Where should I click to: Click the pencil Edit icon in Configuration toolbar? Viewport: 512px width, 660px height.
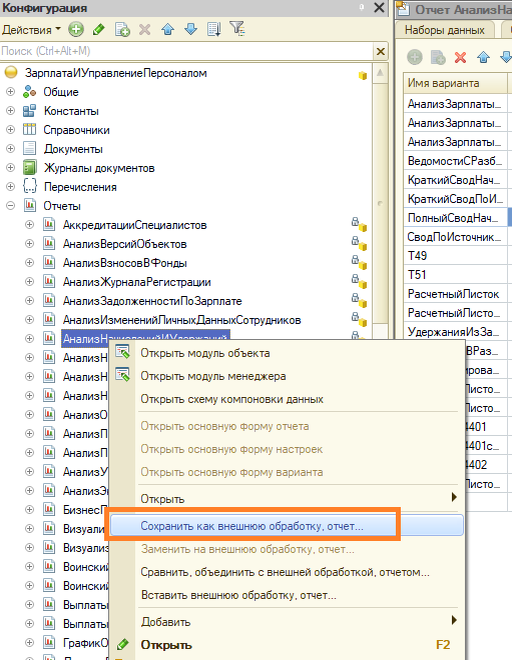[x=99, y=29]
